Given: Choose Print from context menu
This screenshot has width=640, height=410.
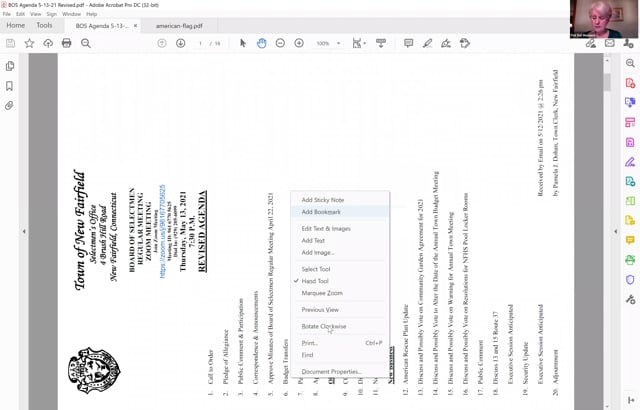Looking at the screenshot, I should 340,343.
